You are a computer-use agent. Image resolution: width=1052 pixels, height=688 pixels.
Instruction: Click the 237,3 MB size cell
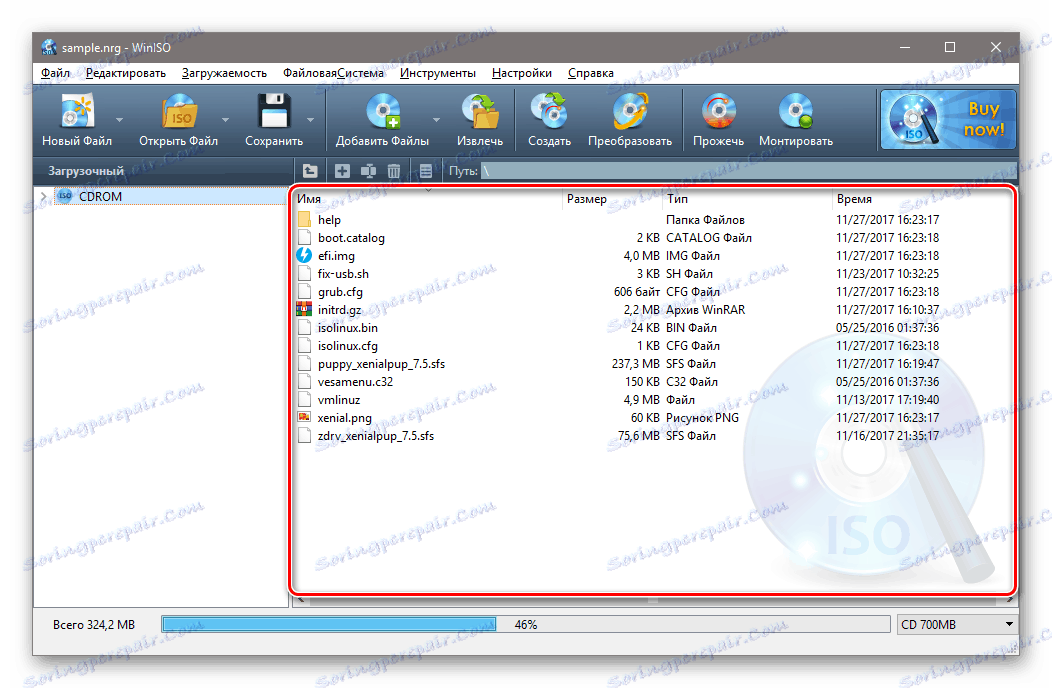(x=636, y=364)
